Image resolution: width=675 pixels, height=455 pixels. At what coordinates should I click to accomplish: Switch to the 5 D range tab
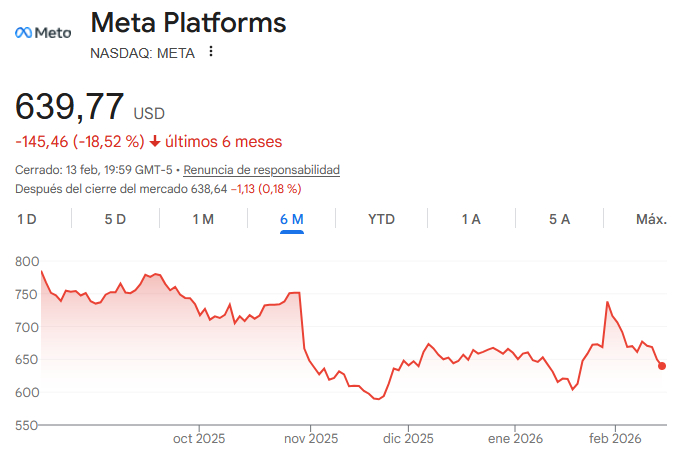click(115, 219)
